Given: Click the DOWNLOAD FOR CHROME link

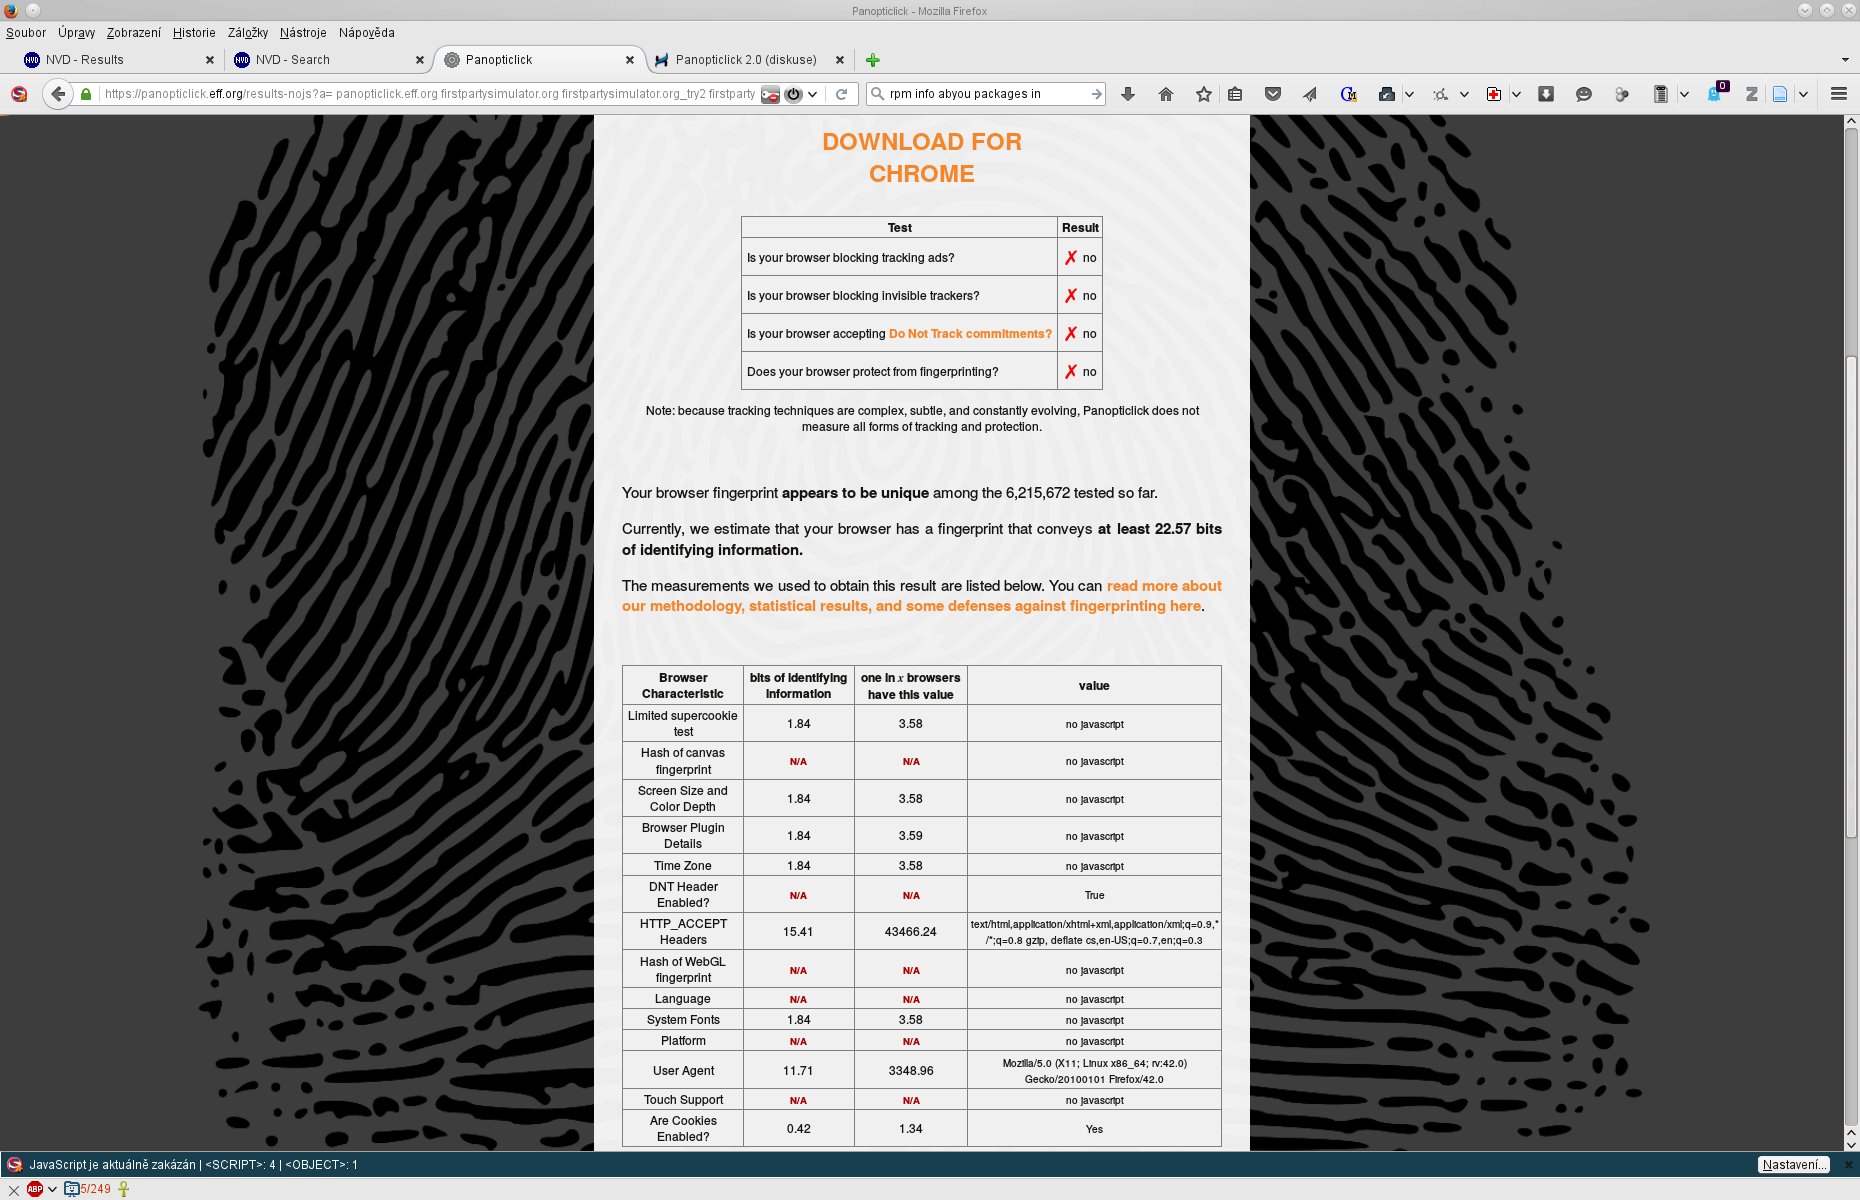Looking at the screenshot, I should pos(922,158).
